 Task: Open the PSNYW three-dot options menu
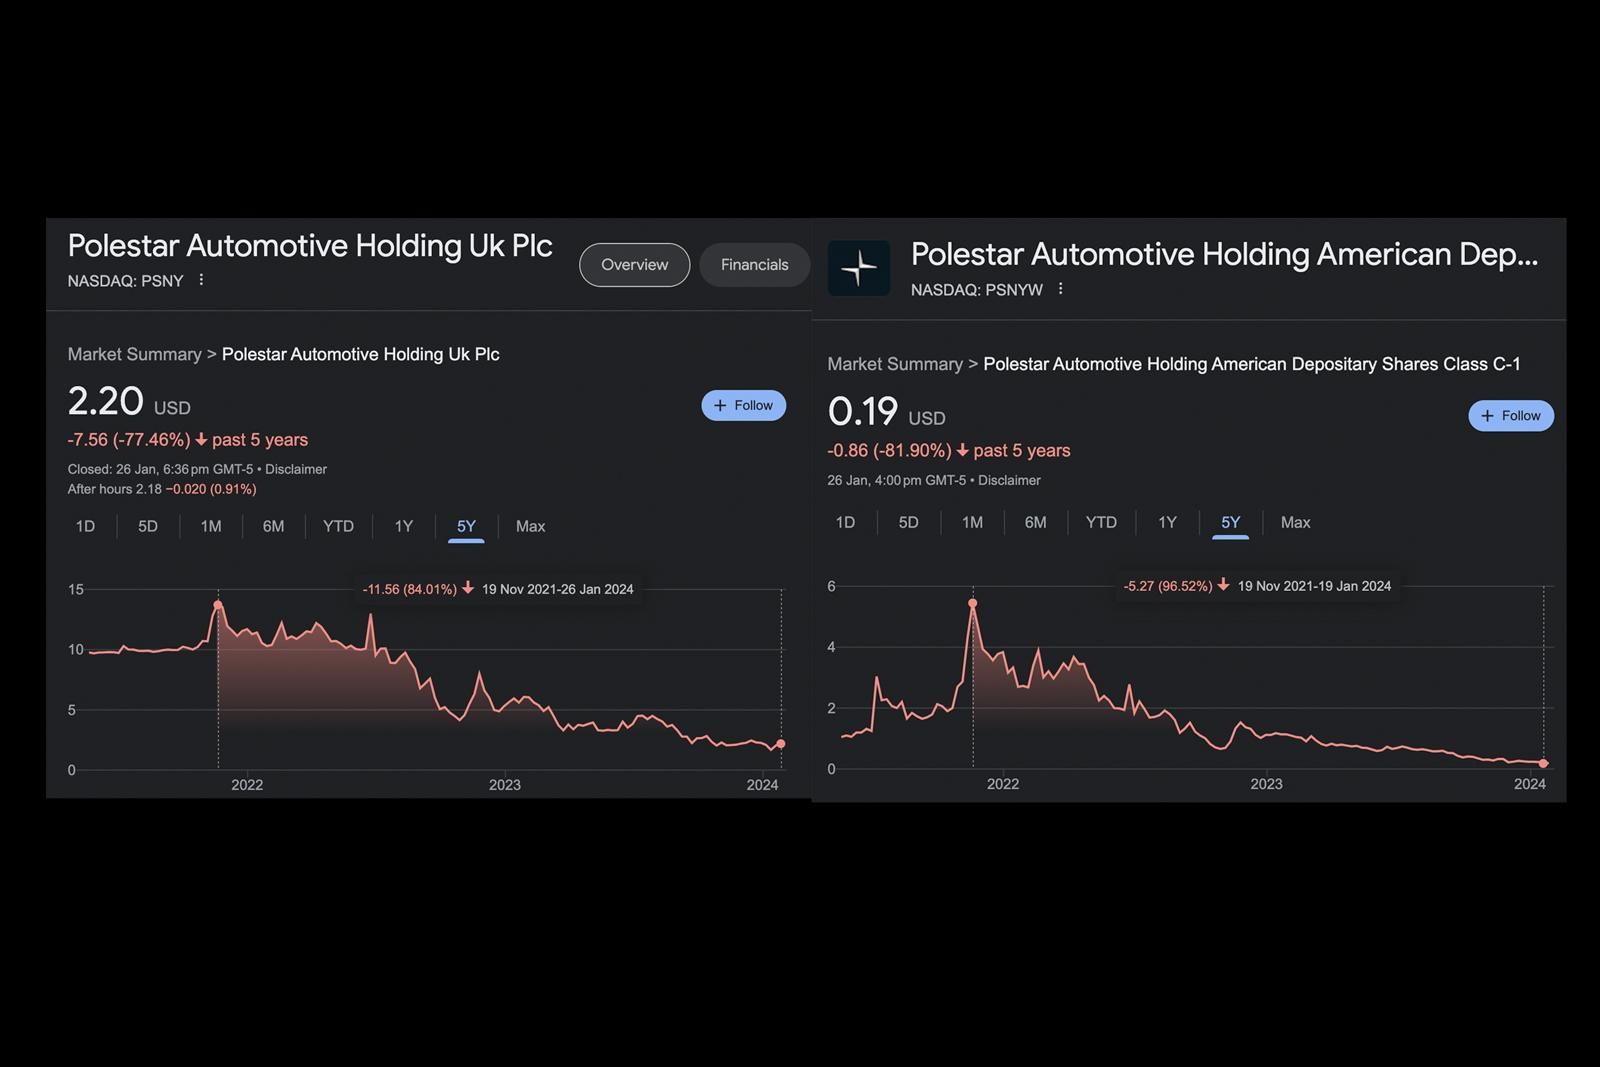point(1060,289)
